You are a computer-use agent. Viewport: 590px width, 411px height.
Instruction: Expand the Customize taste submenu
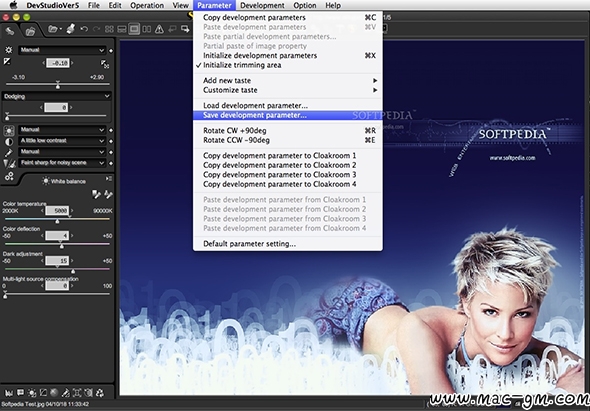coord(287,90)
